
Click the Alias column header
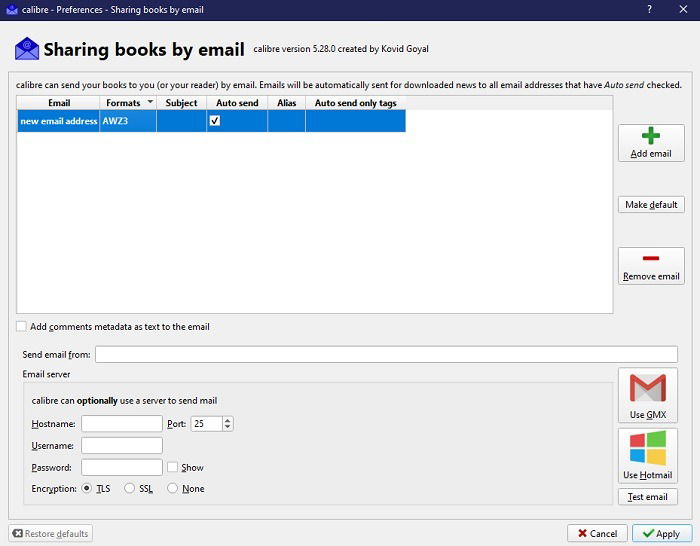[286, 103]
